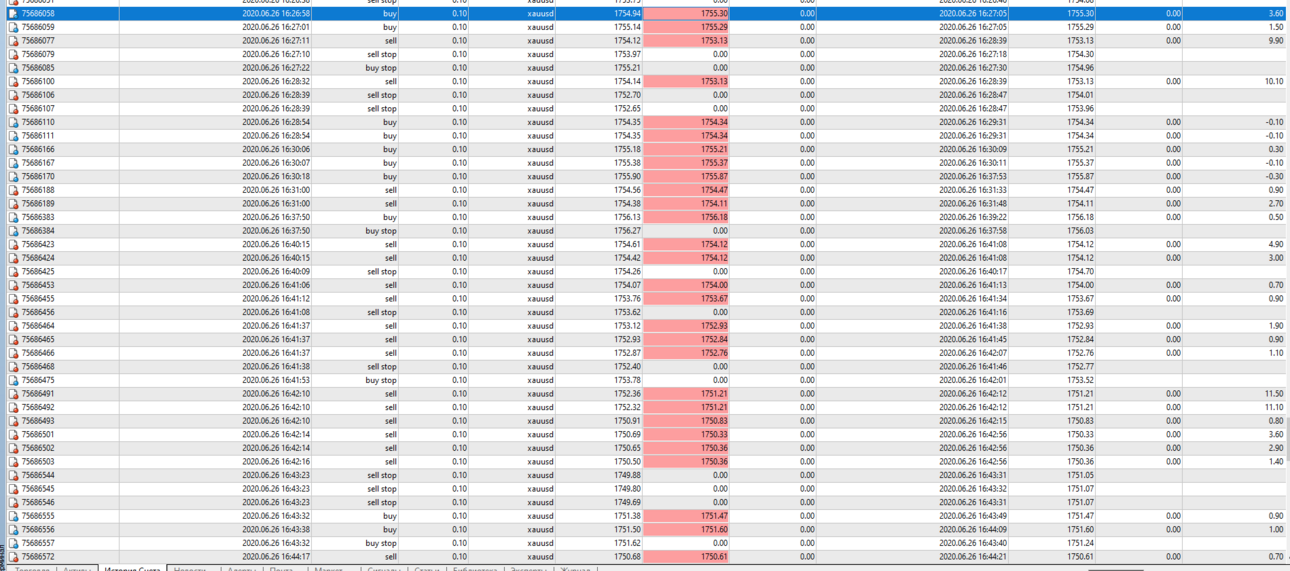Image resolution: width=1290 pixels, height=571 pixels.
Task: Click open time 2020.06.26 16:44:17
Action: pyautogui.click(x=276, y=557)
